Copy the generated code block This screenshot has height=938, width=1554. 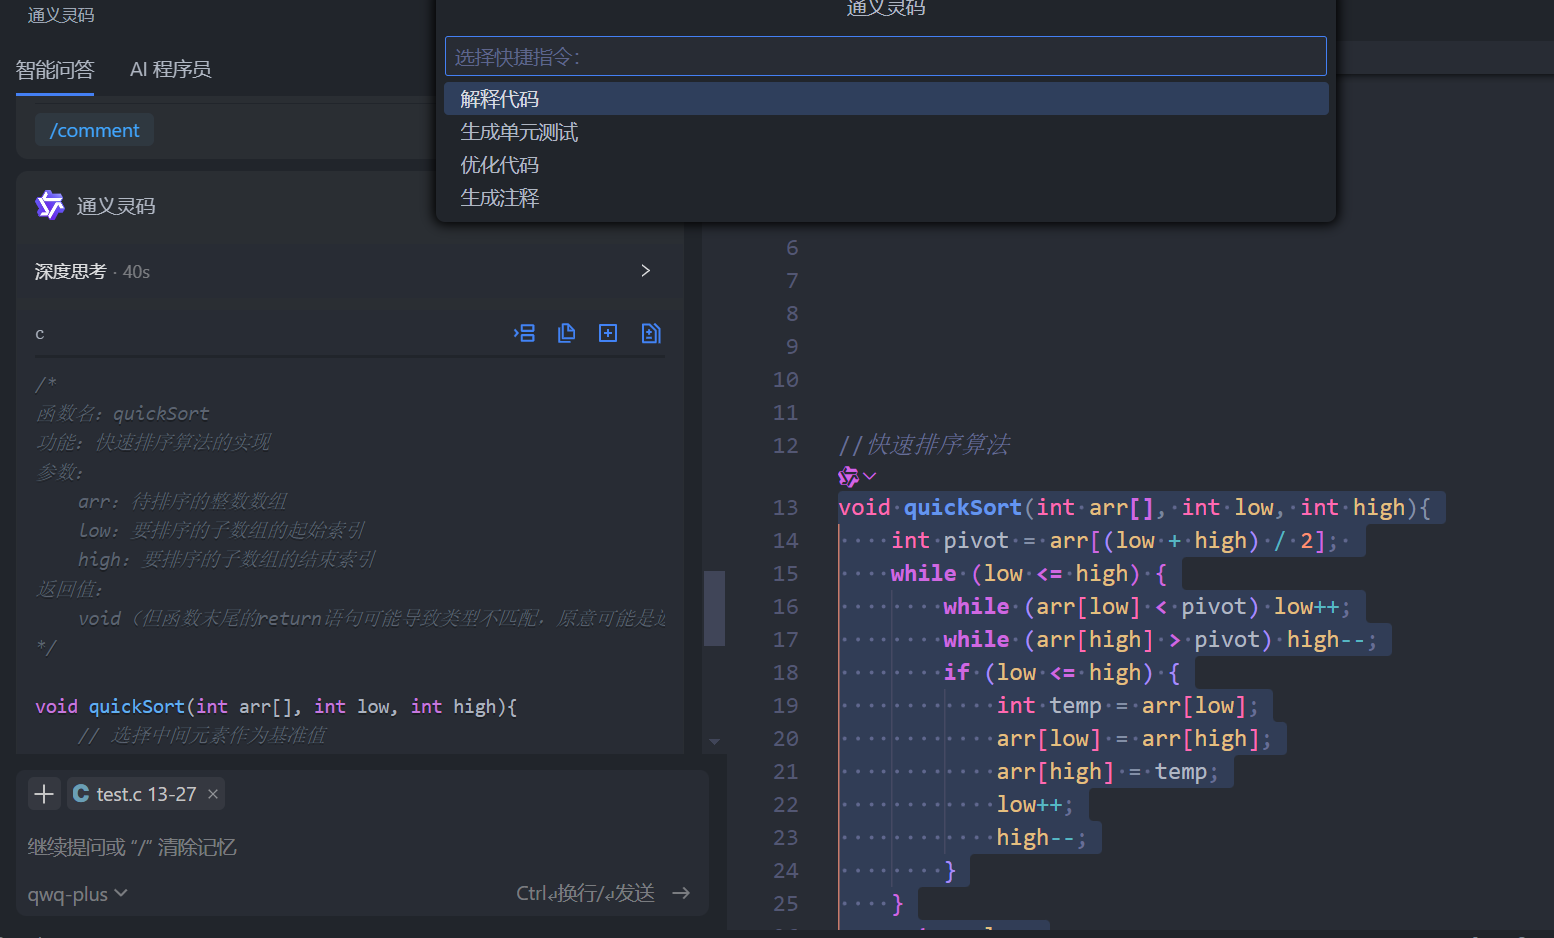click(x=566, y=333)
